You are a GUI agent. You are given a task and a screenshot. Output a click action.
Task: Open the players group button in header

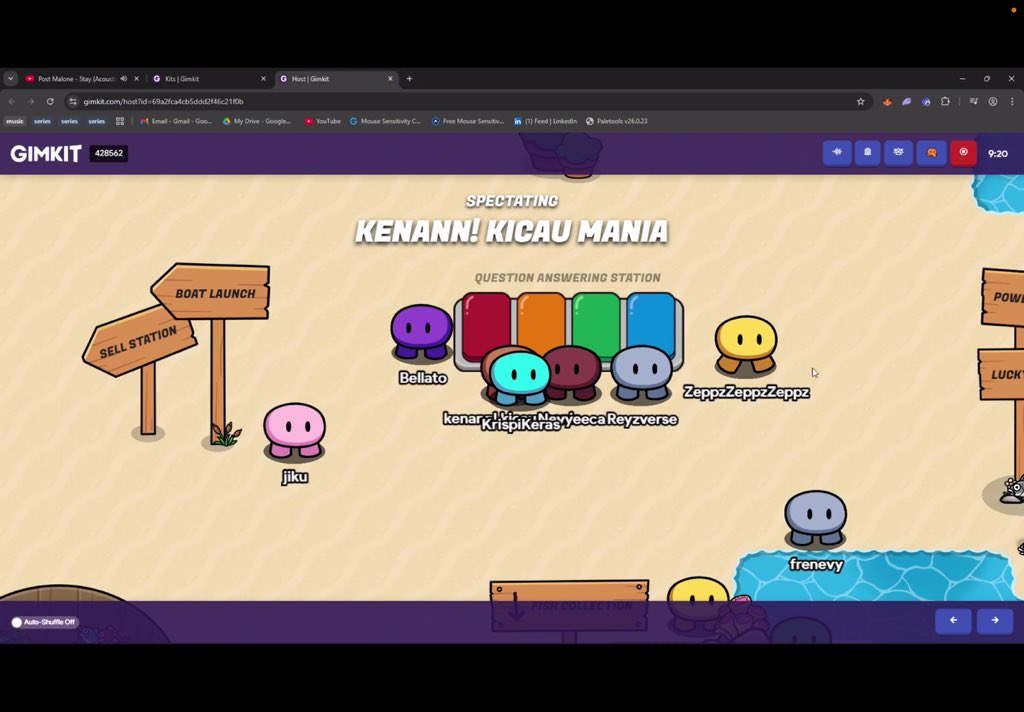coord(899,152)
